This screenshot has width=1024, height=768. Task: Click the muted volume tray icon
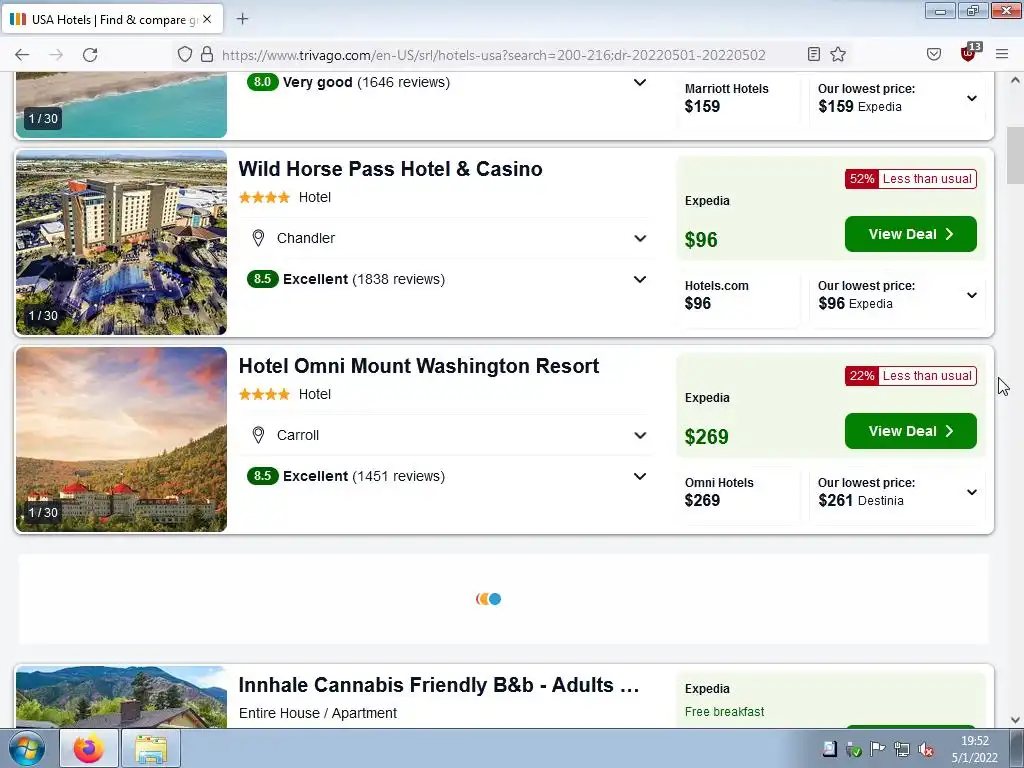[925, 749]
